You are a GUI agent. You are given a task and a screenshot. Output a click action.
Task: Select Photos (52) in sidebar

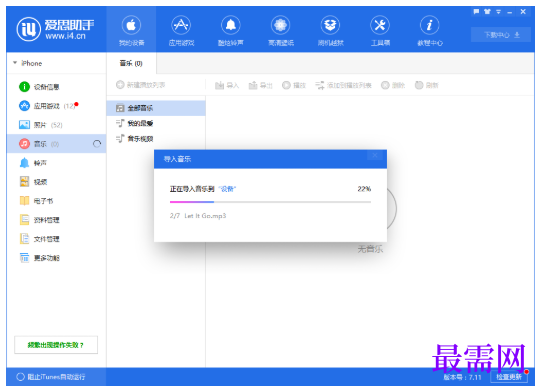[56, 125]
